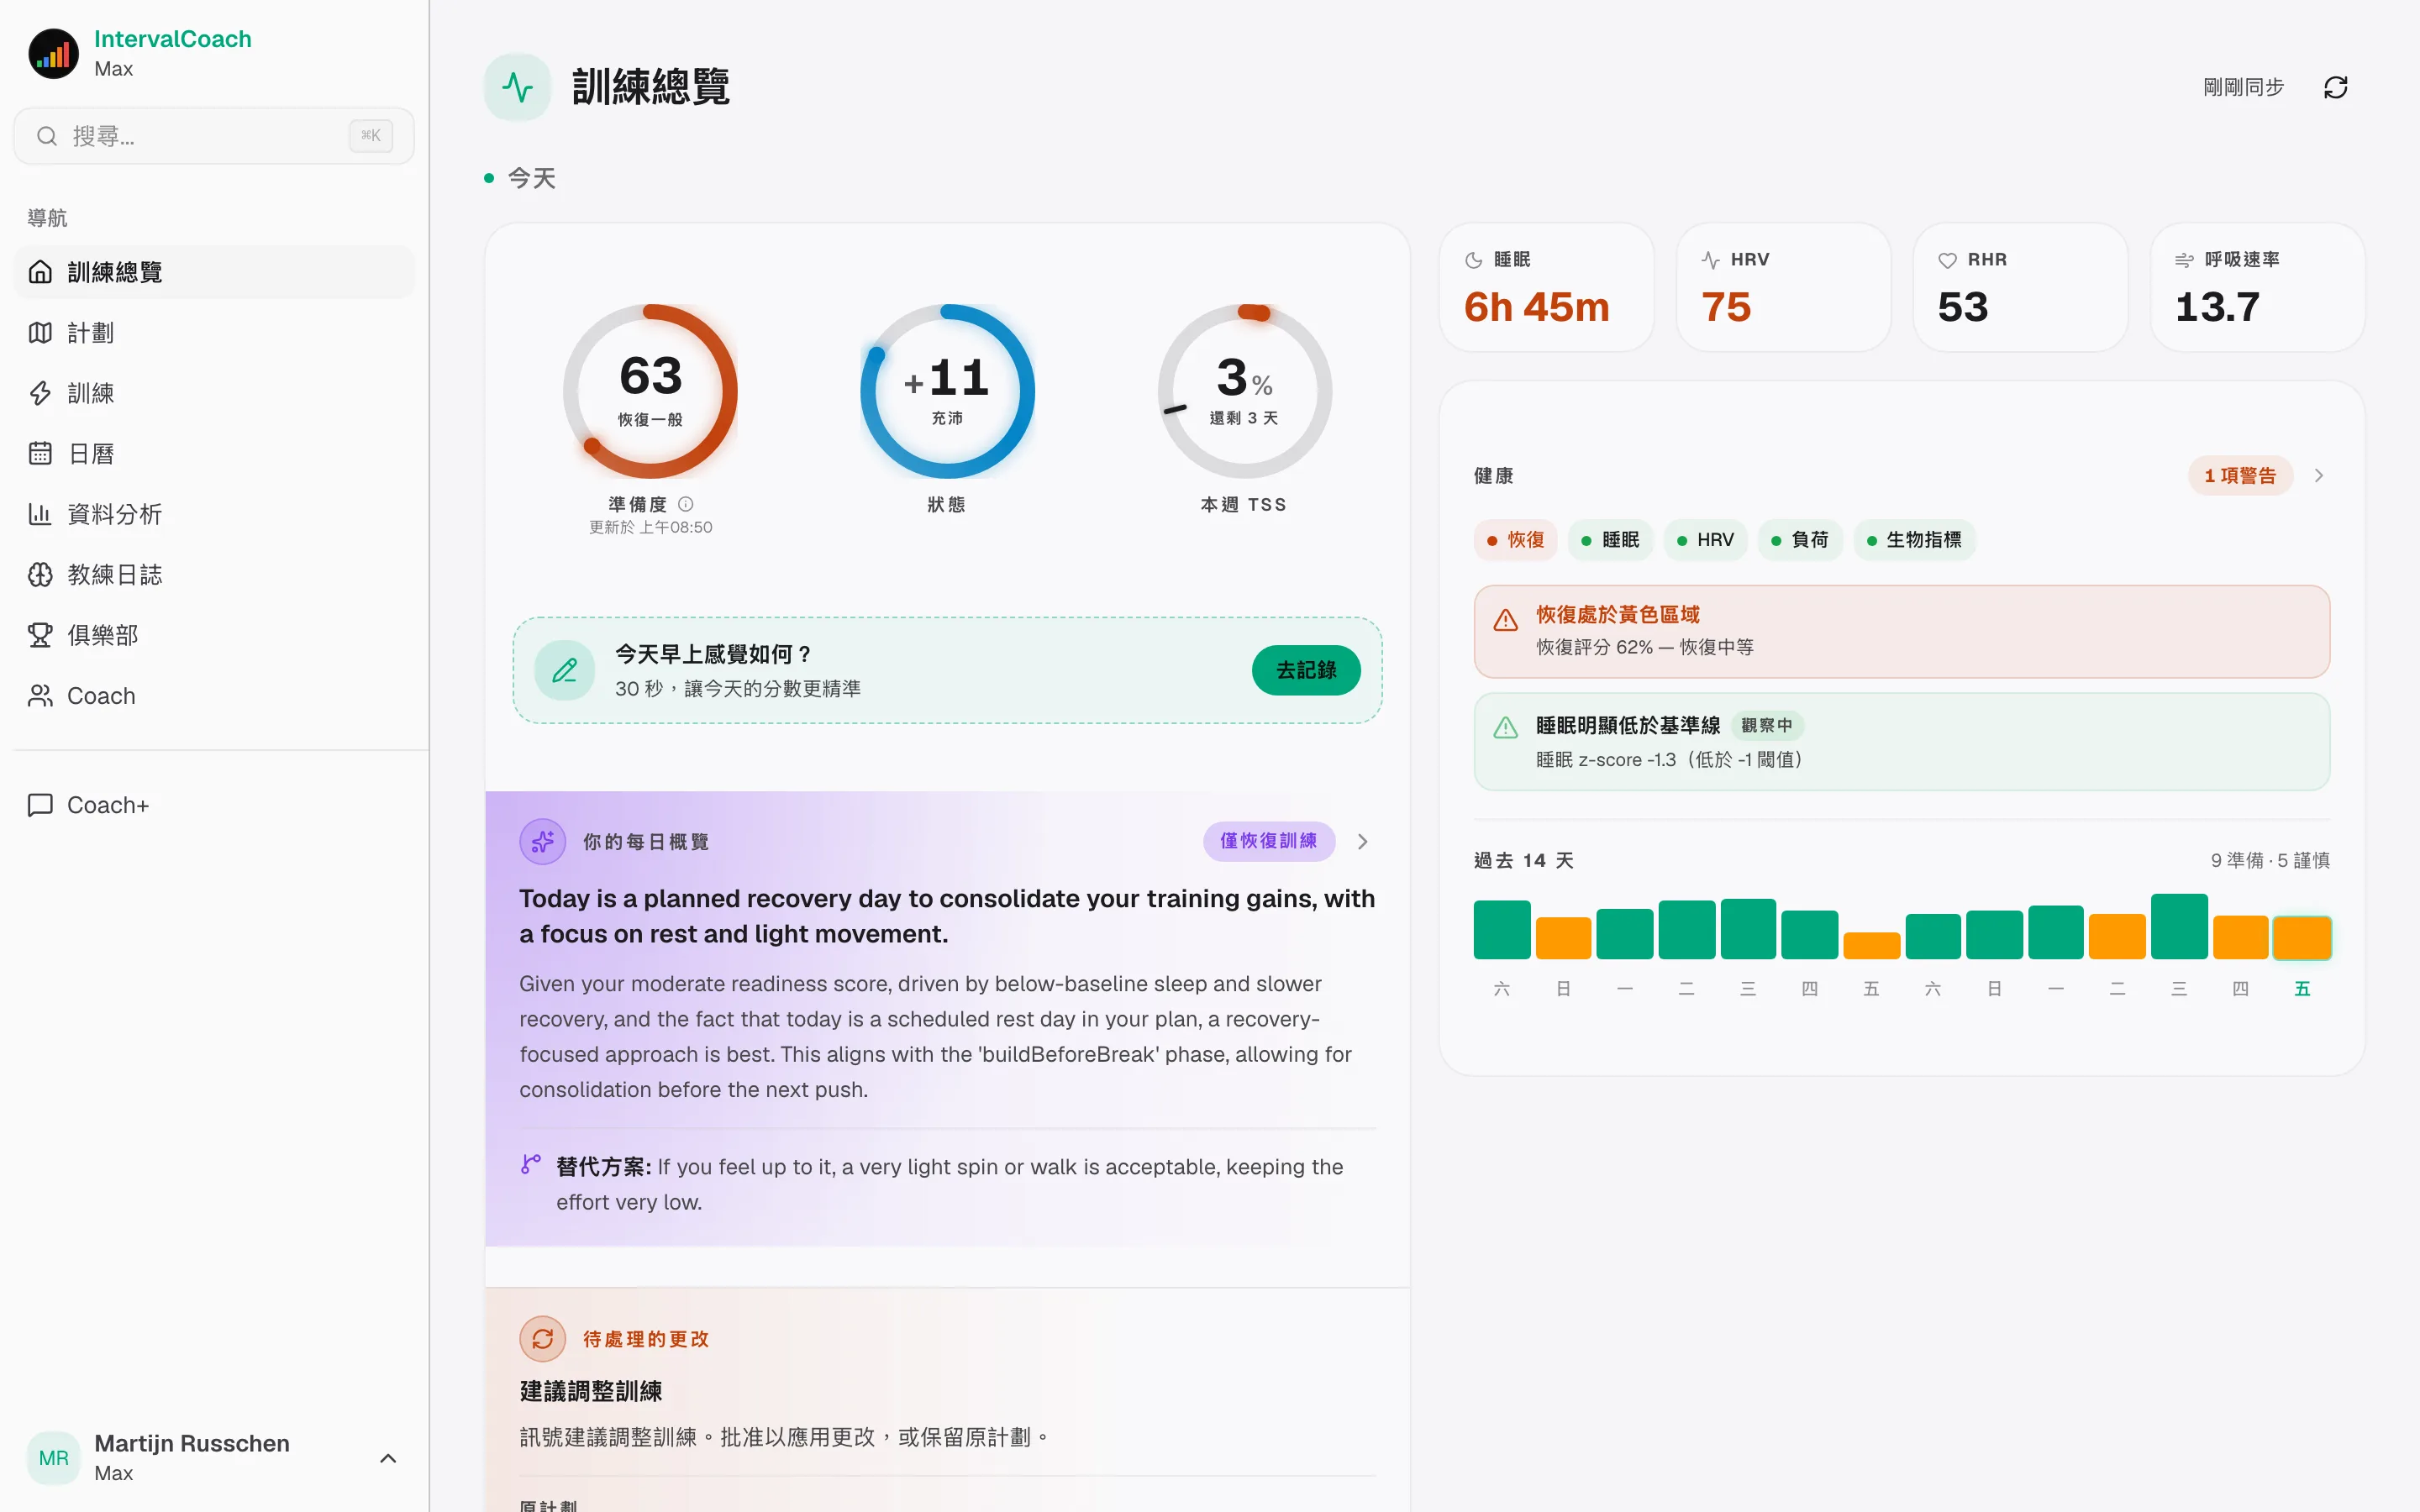
Task: Click the 訓練總覽 home icon in sidebar
Action: 40,272
